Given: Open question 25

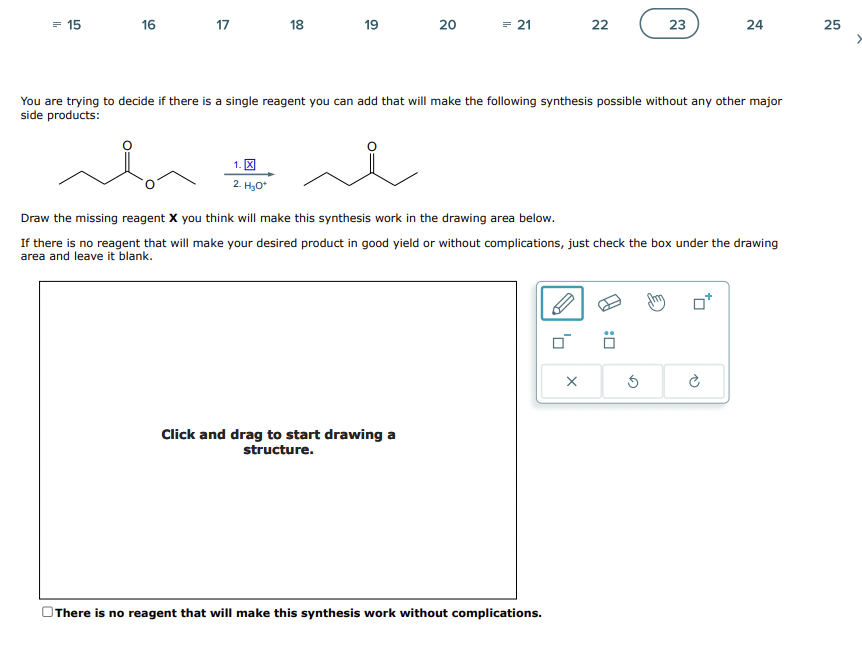Looking at the screenshot, I should pyautogui.click(x=832, y=24).
